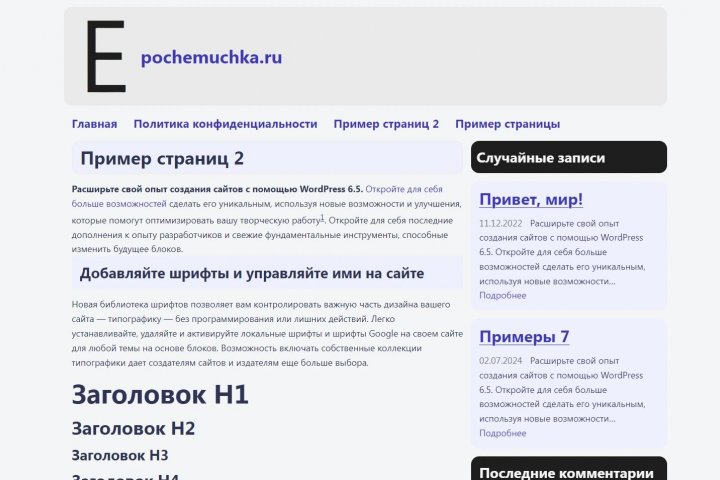Click the date 02.07.2024
This screenshot has height=480, width=720.
pos(501,361)
